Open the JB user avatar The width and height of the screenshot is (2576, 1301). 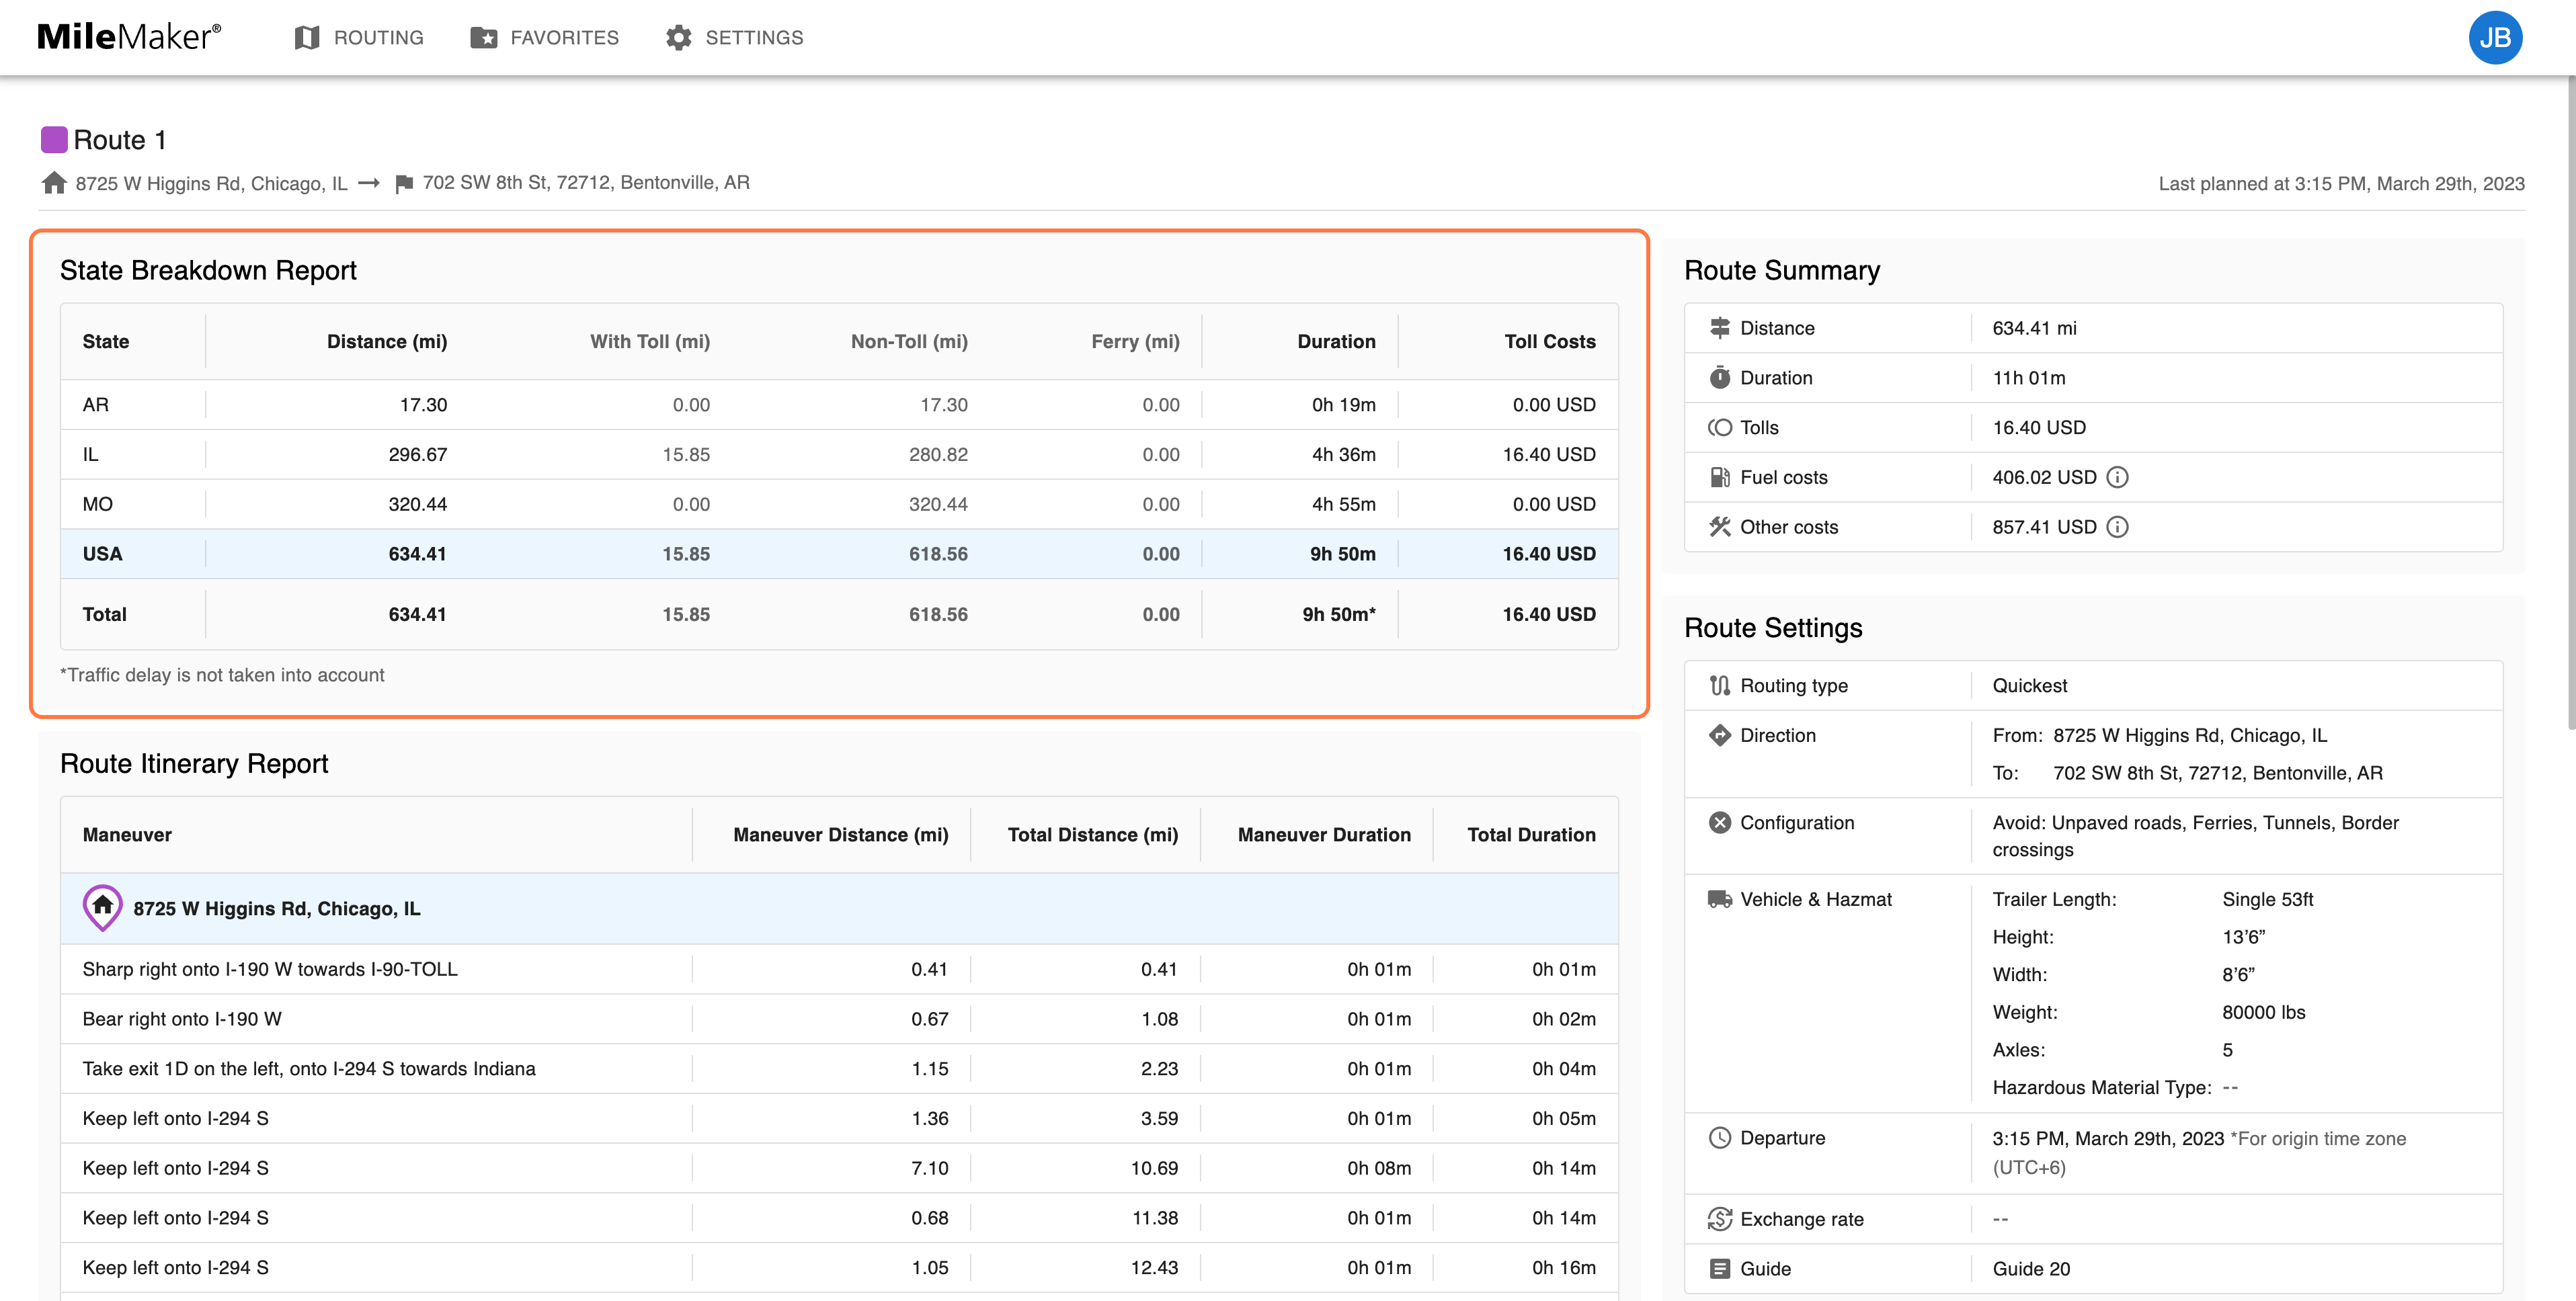(2494, 38)
